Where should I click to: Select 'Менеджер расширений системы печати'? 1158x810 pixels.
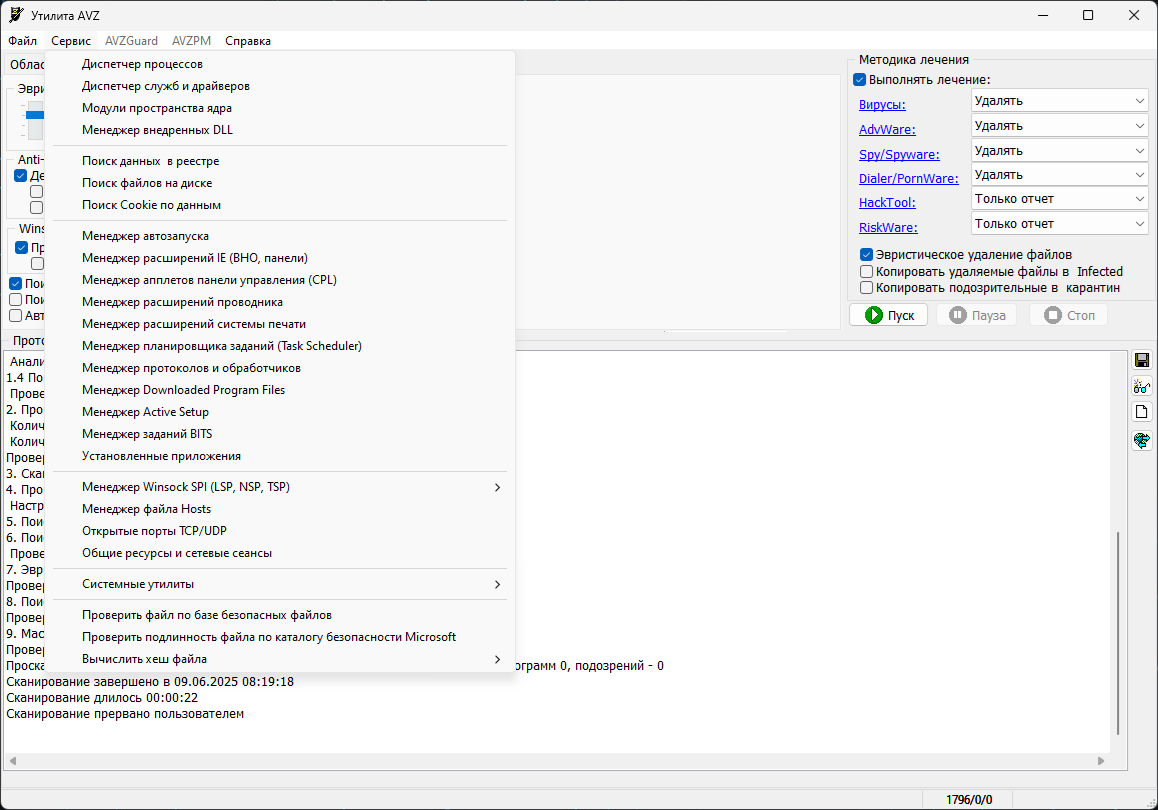click(x=280, y=324)
